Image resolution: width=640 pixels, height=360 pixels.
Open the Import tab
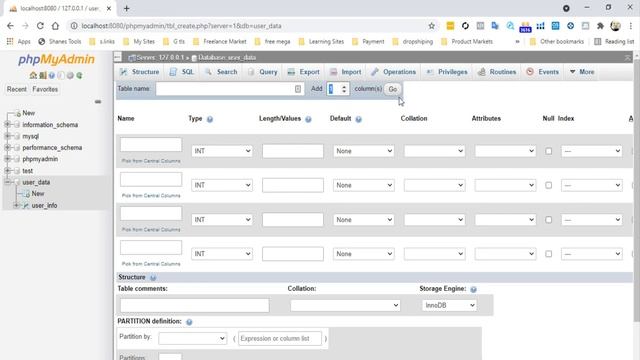(x=345, y=72)
